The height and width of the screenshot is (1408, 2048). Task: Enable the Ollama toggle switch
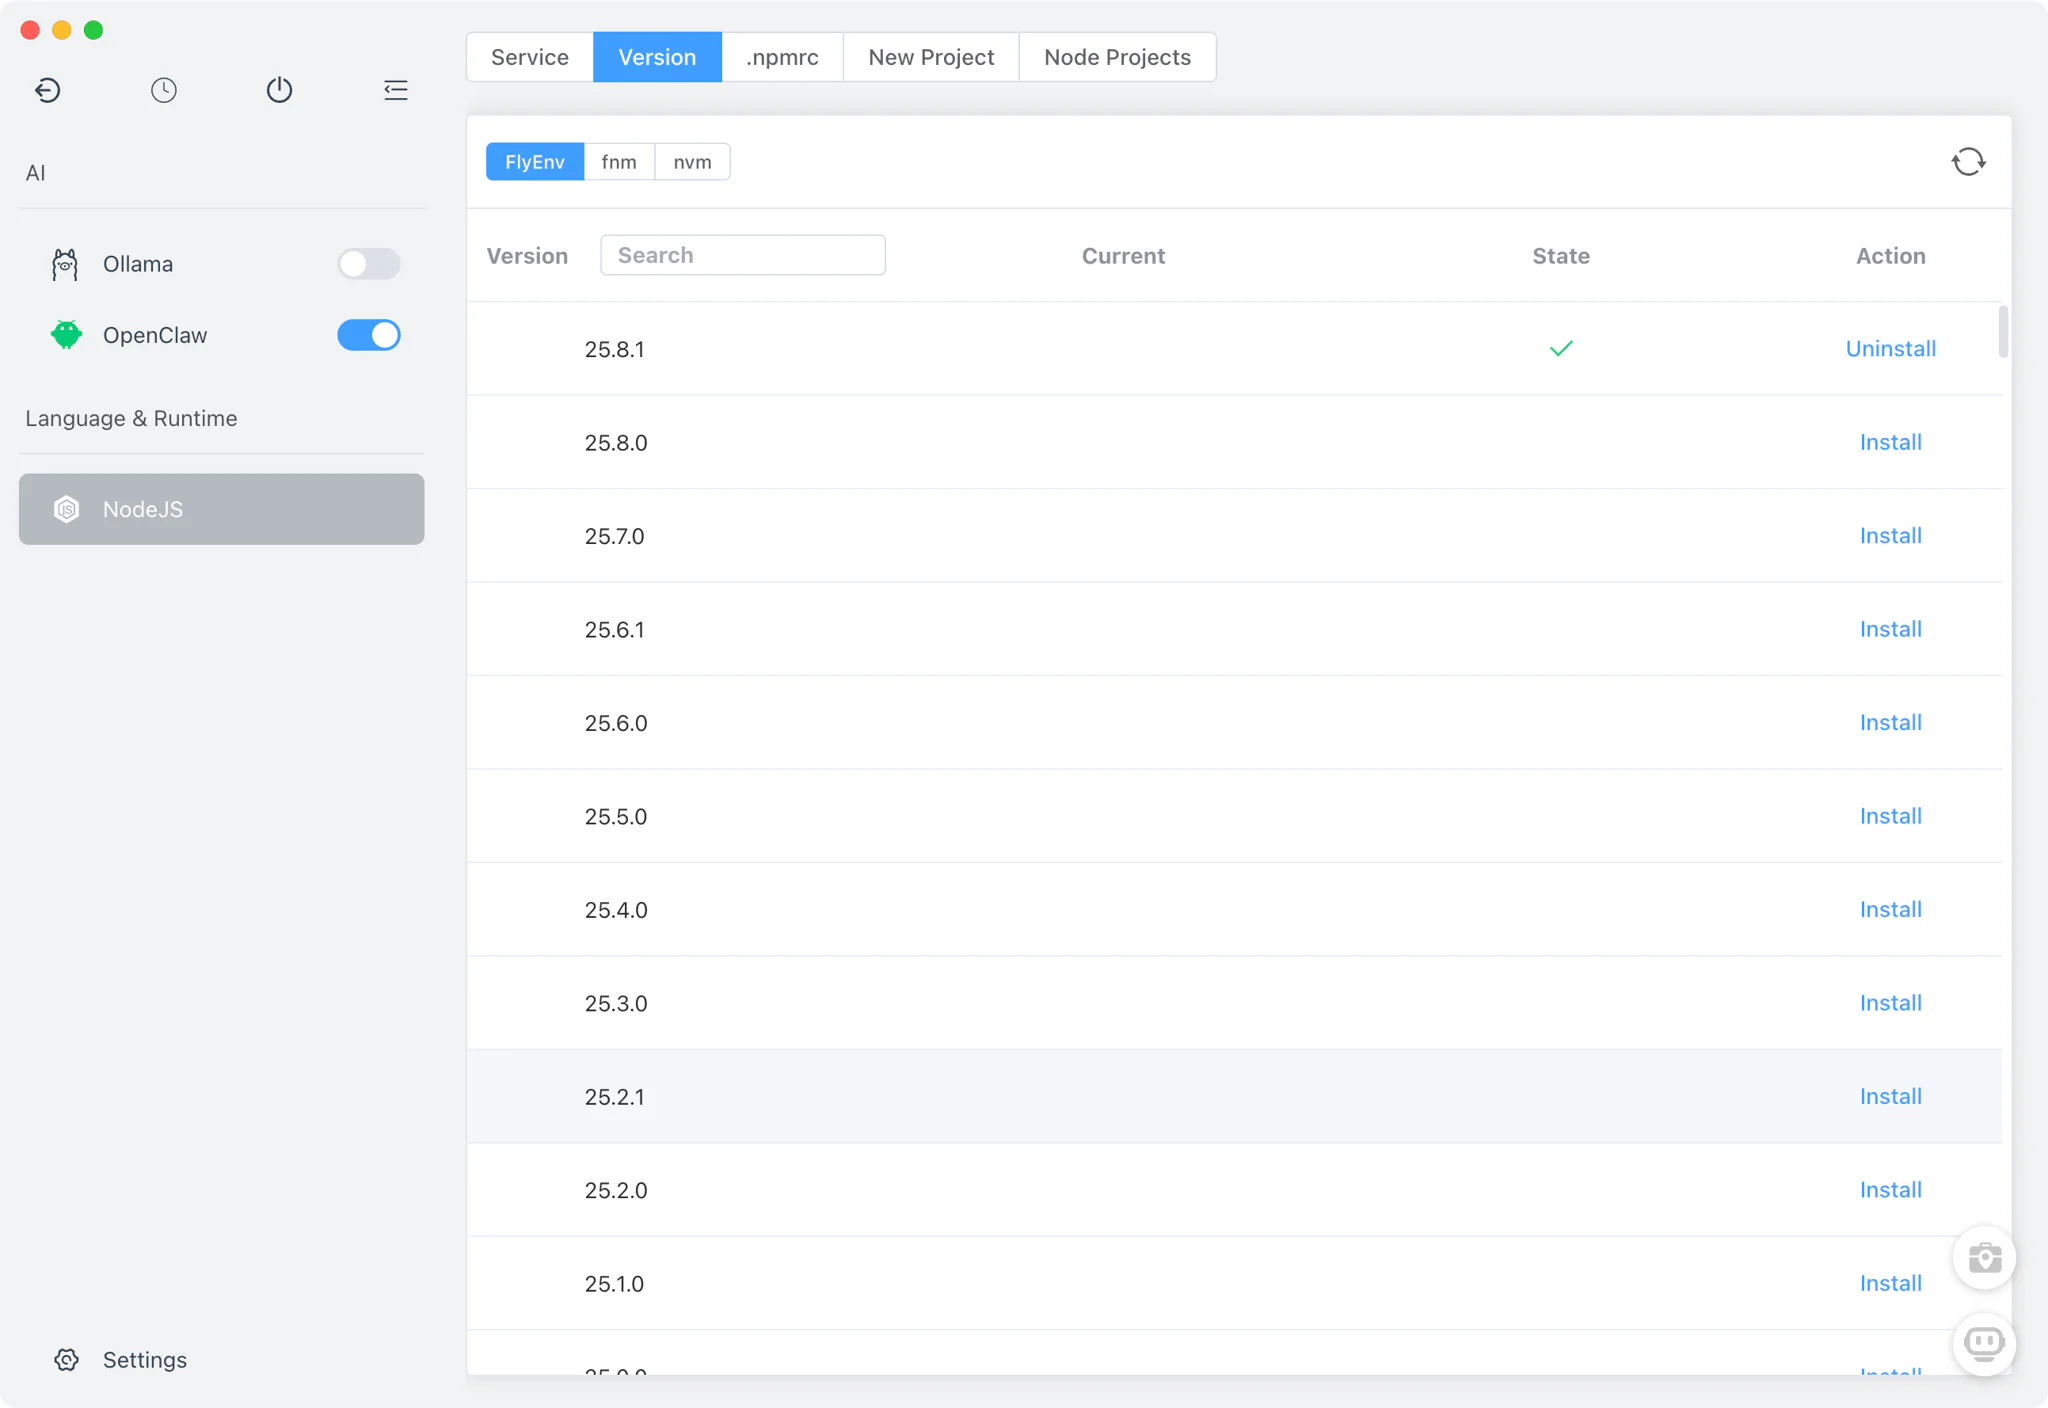[368, 264]
